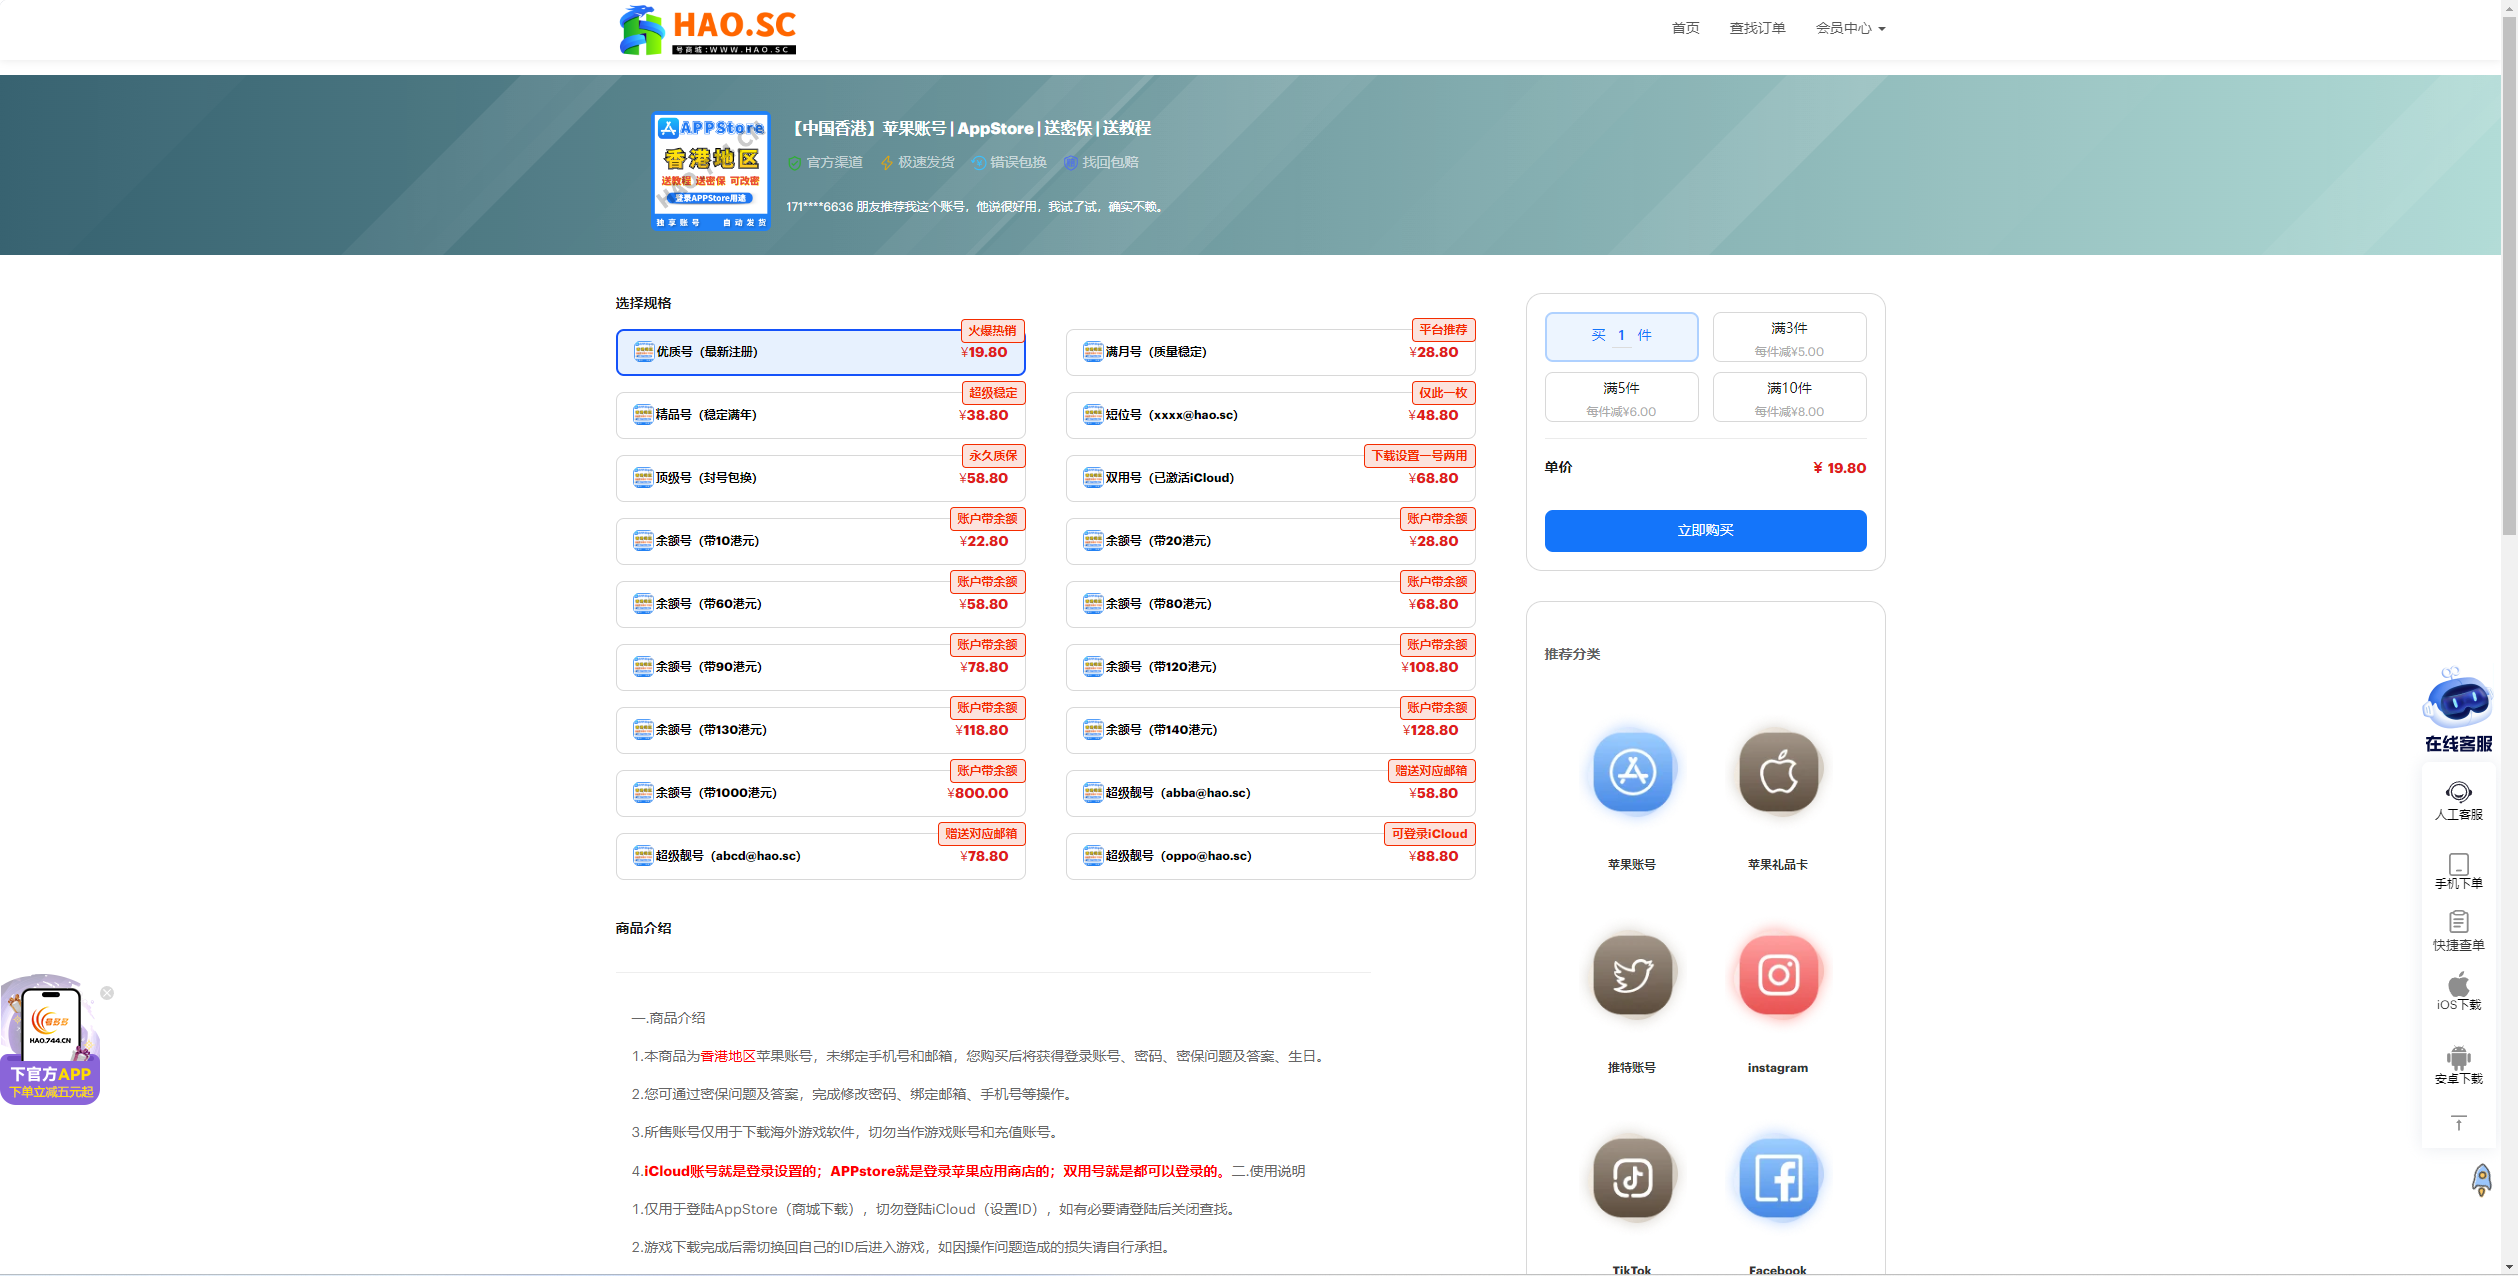Viewport: 2518px width, 1276px height.
Task: Select the 满10件 quantity discount tier
Action: pos(1789,398)
